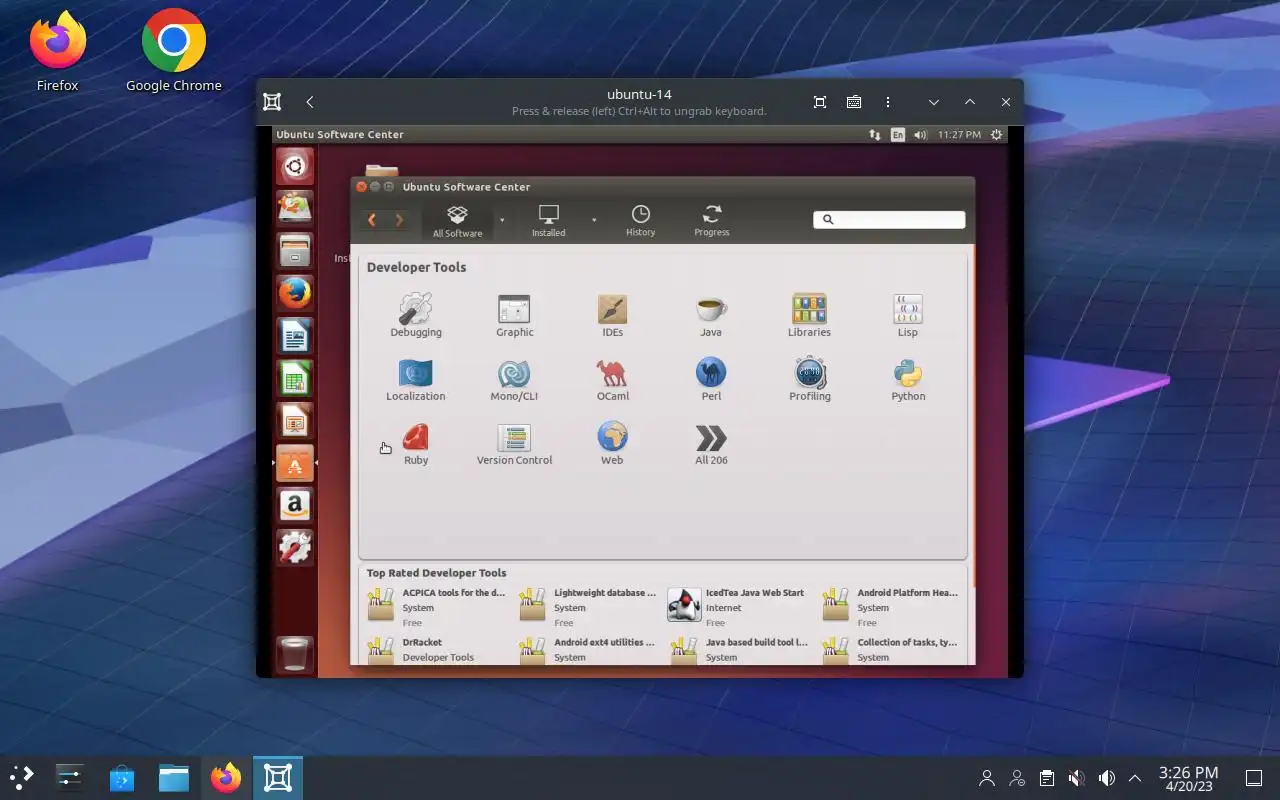The height and width of the screenshot is (800, 1280).
Task: Open System Settings in Ubuntu launcher
Action: coord(295,548)
